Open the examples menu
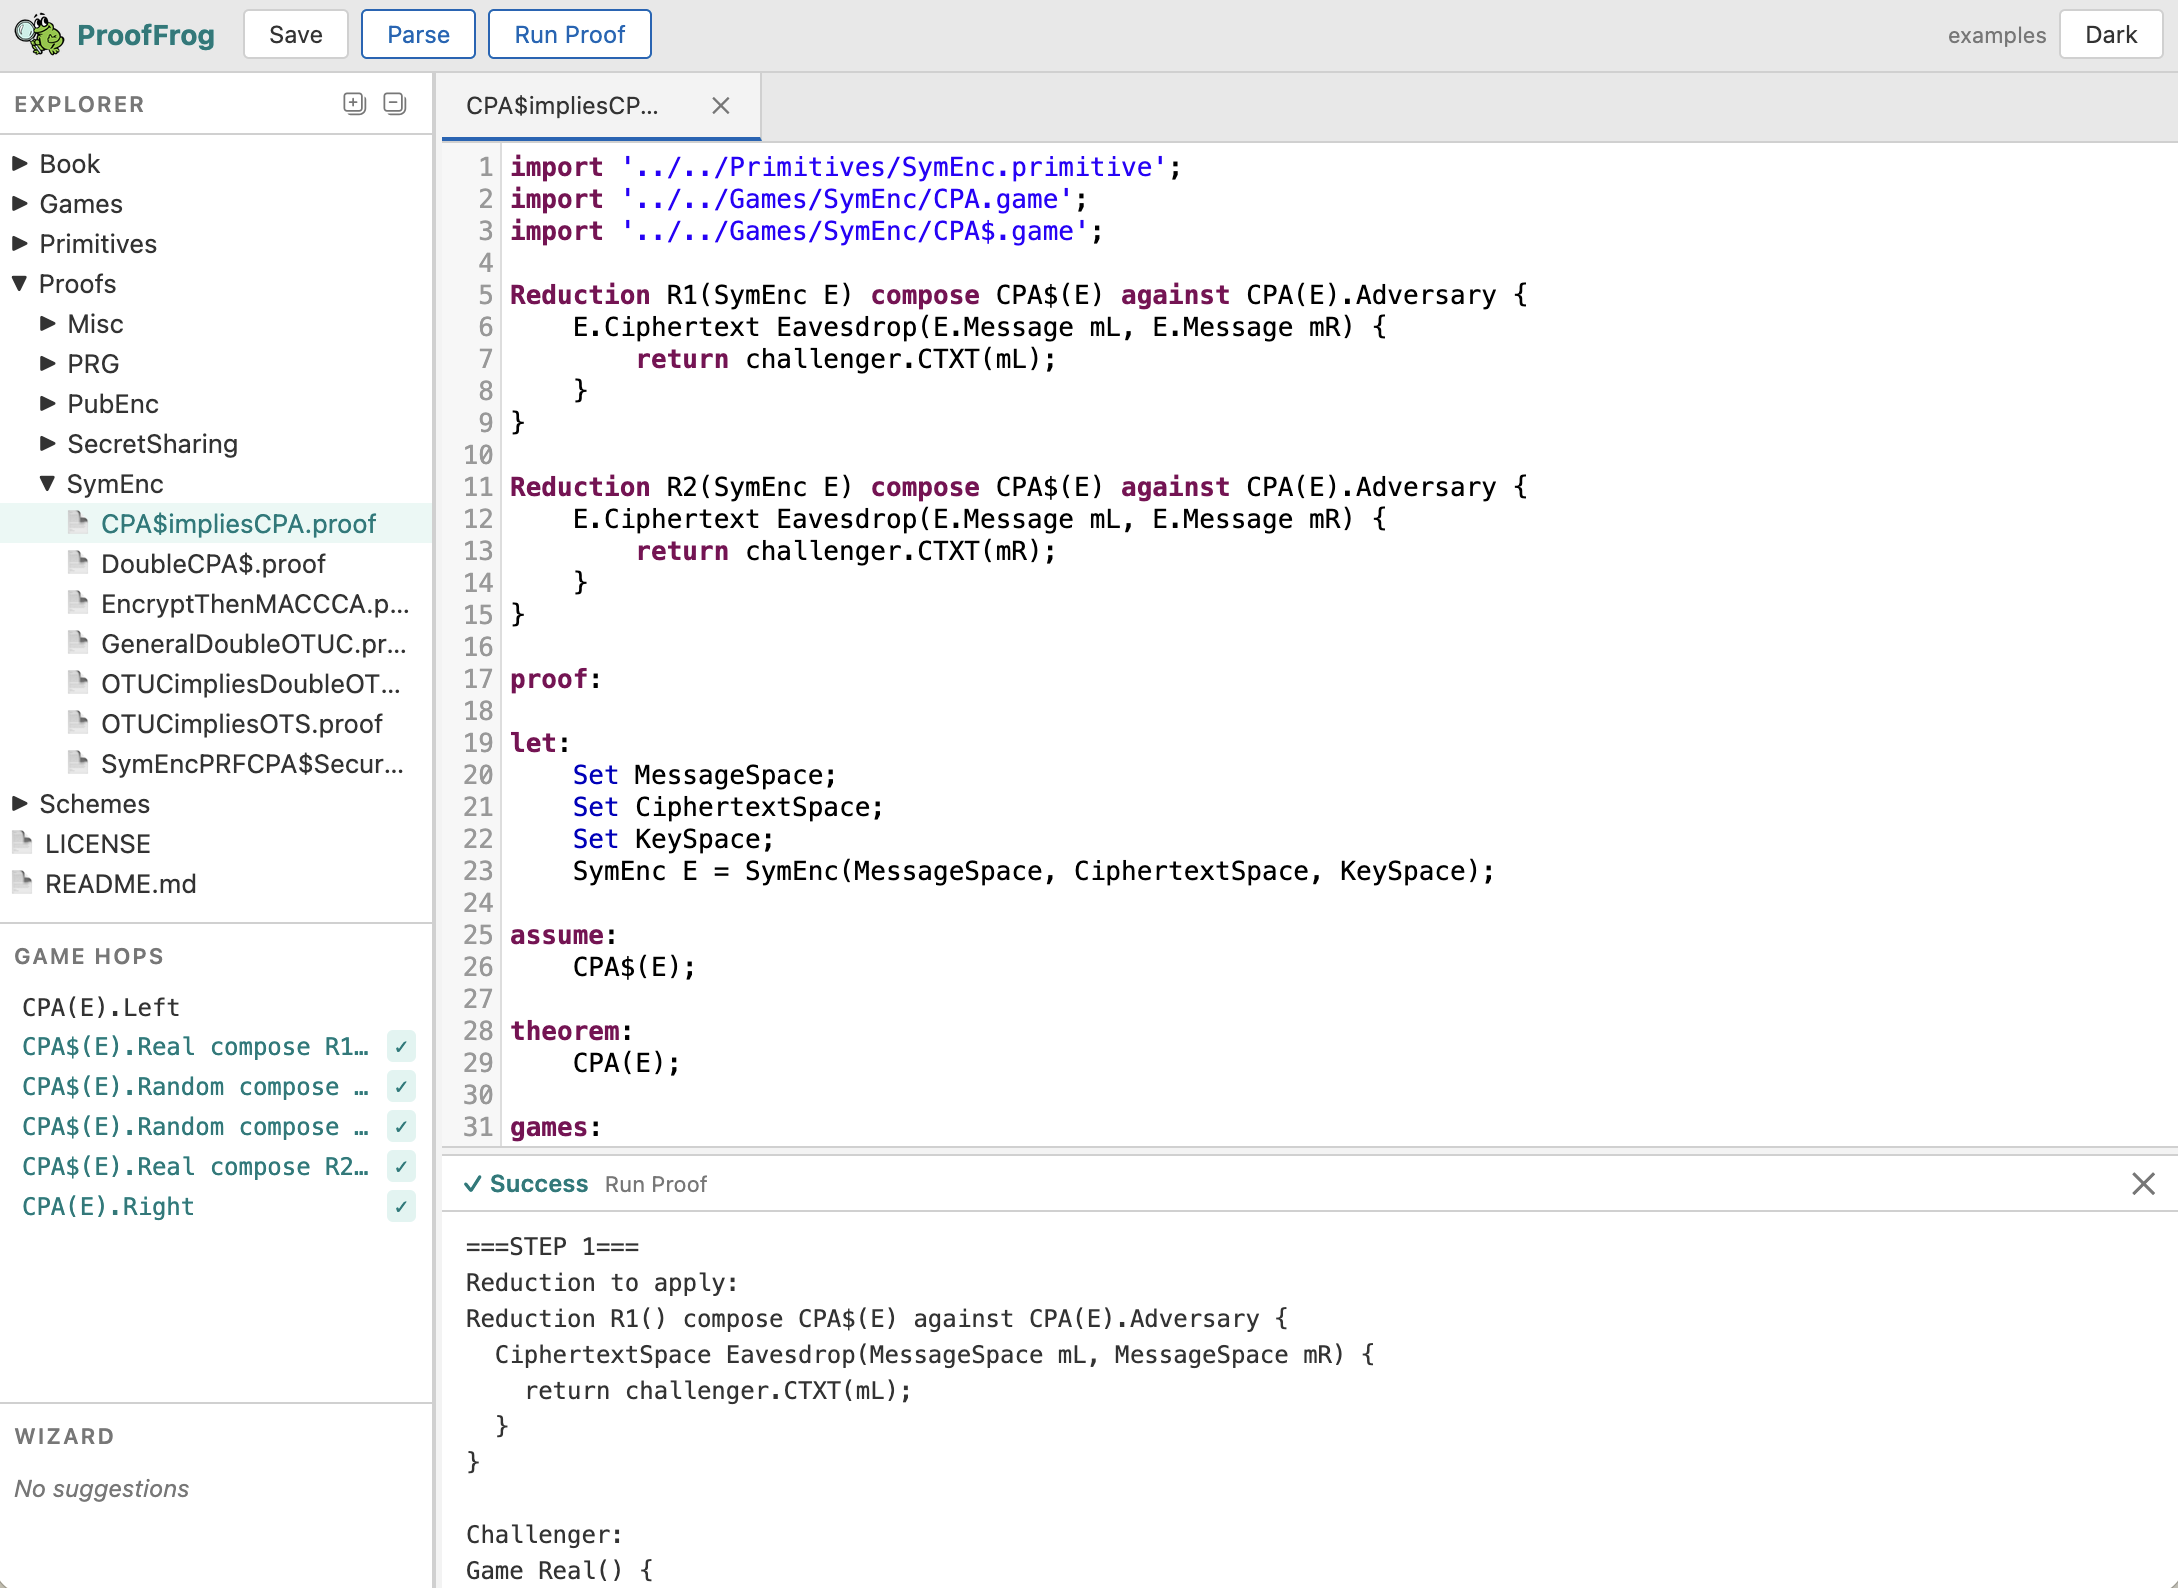This screenshot has width=2178, height=1588. tap(1995, 34)
